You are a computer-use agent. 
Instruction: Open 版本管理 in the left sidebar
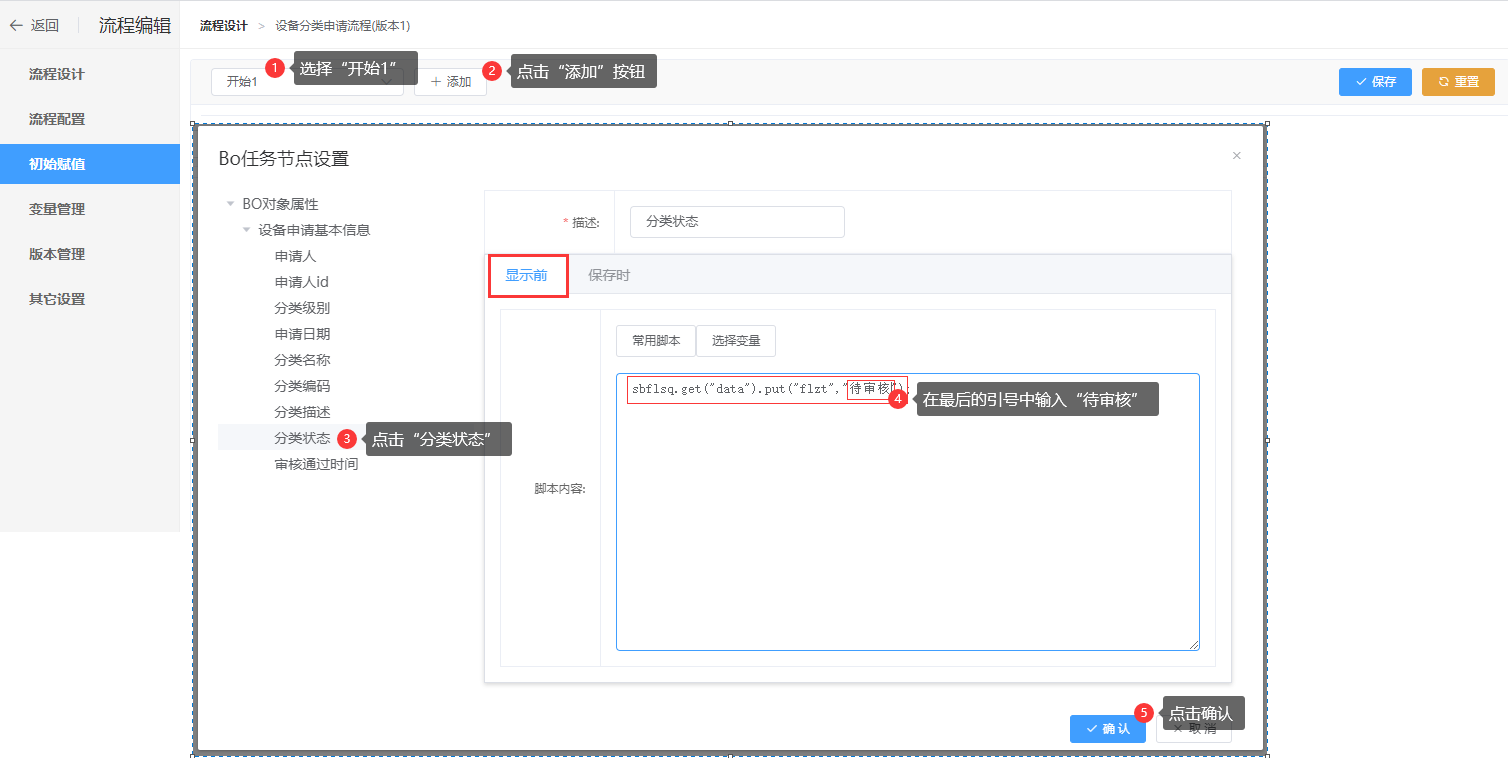click(90, 254)
